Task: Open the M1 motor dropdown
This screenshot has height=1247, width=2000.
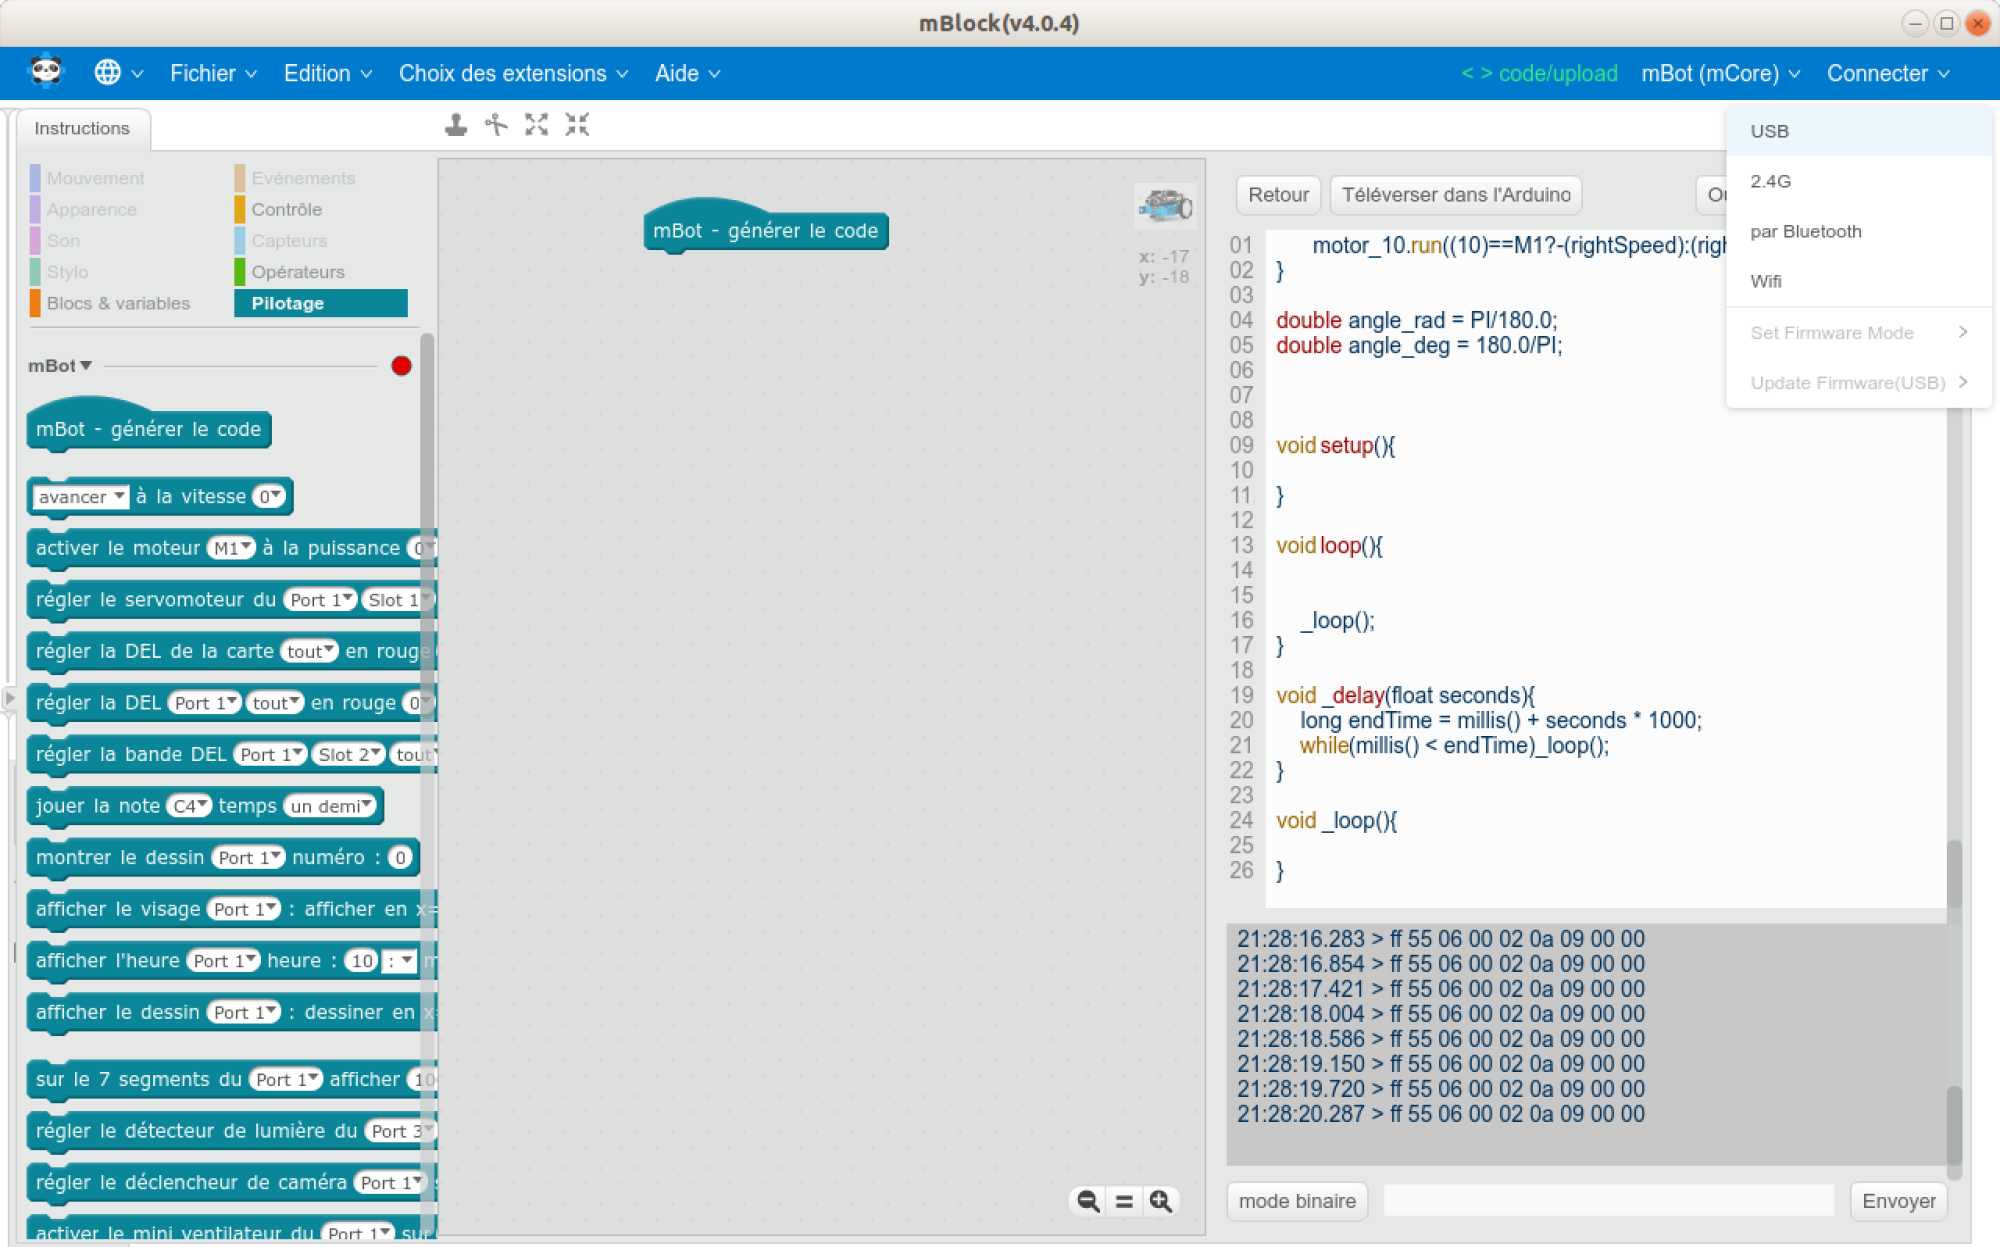Action: tap(230, 548)
